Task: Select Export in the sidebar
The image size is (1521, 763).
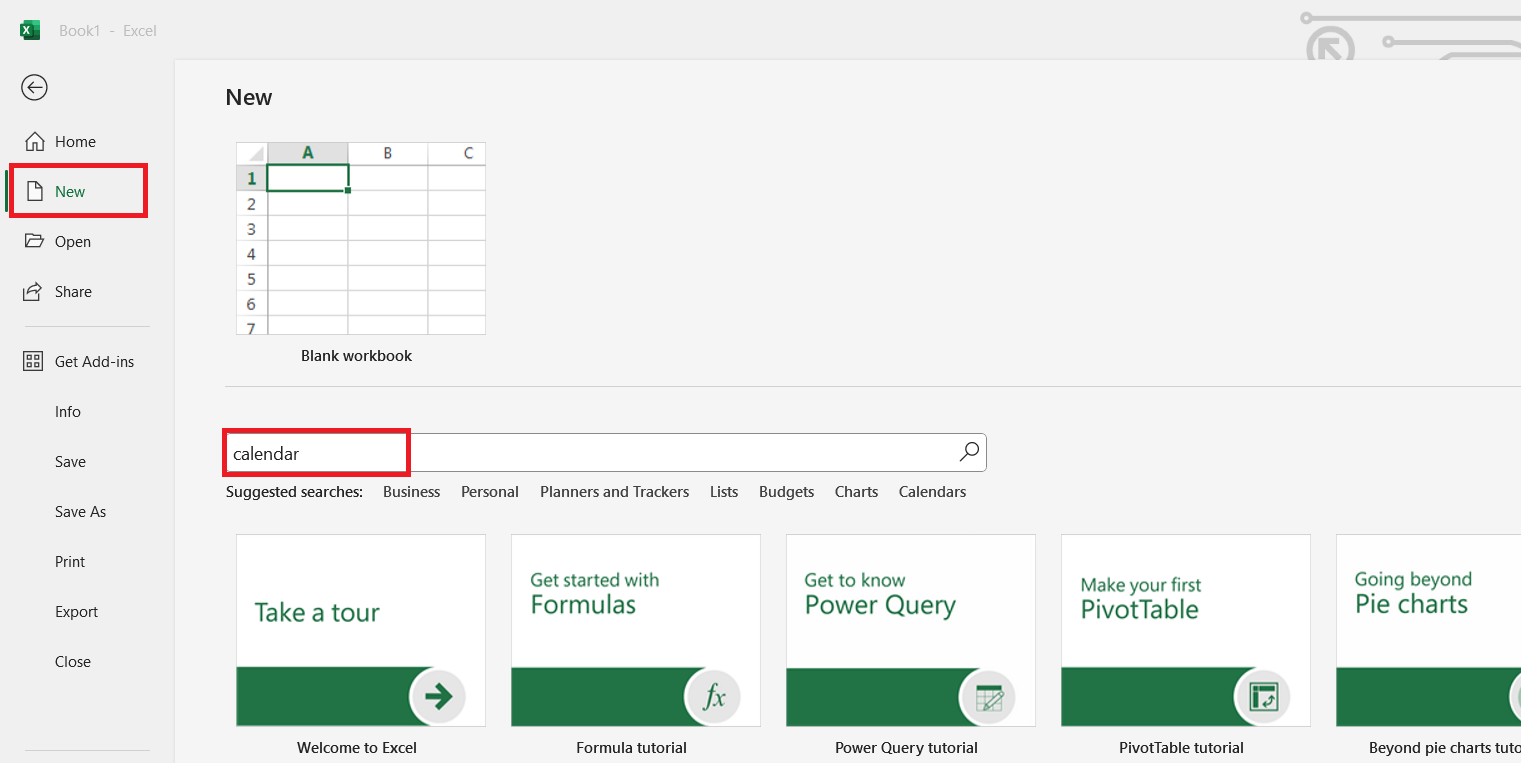Action: click(x=76, y=611)
